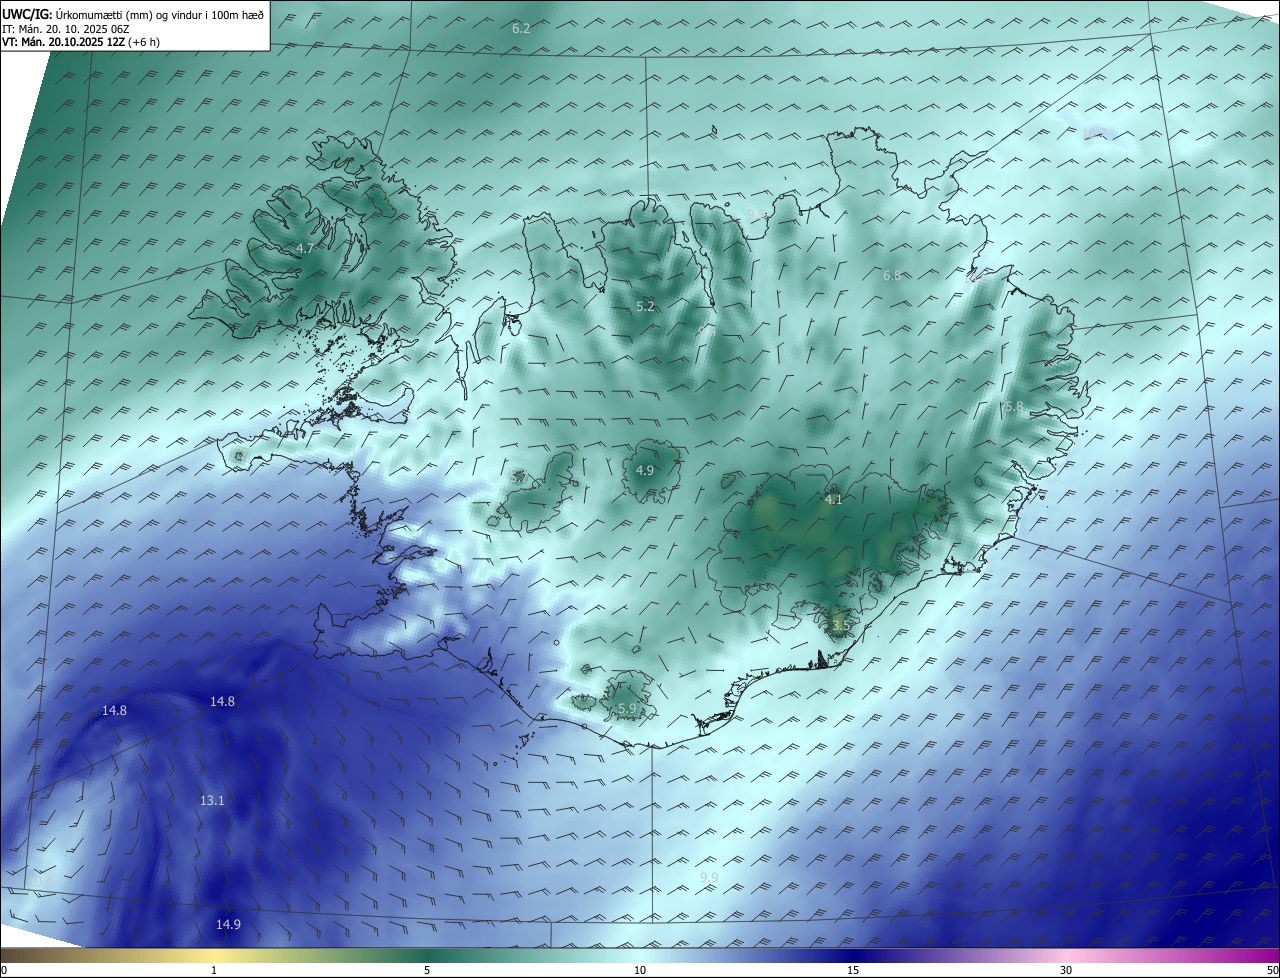Click the color scale label 15
This screenshot has height=978, width=1280.
pyautogui.click(x=853, y=970)
